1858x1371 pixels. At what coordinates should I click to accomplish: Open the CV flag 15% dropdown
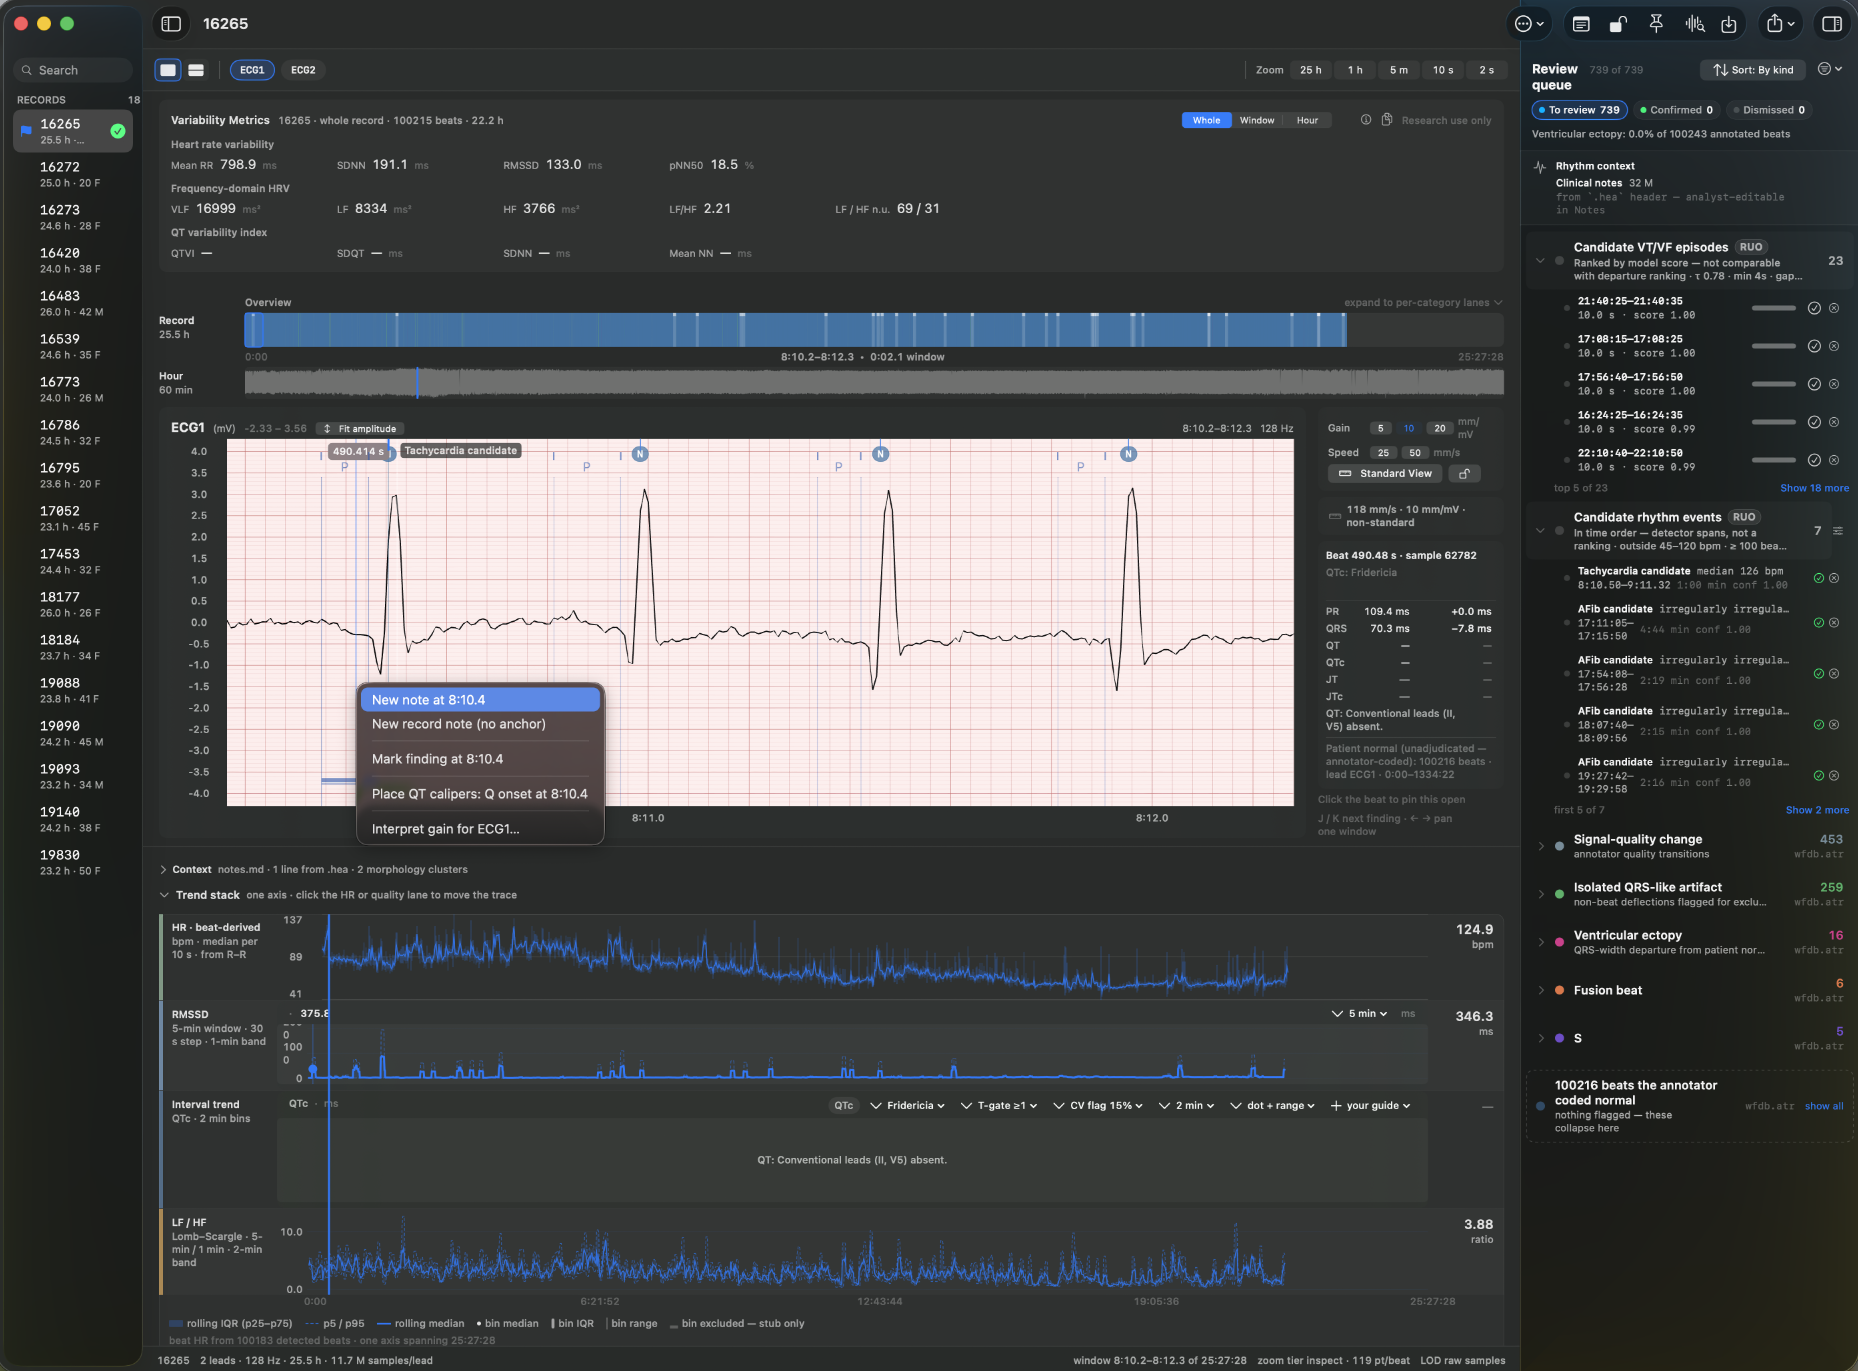pyautogui.click(x=1098, y=1106)
